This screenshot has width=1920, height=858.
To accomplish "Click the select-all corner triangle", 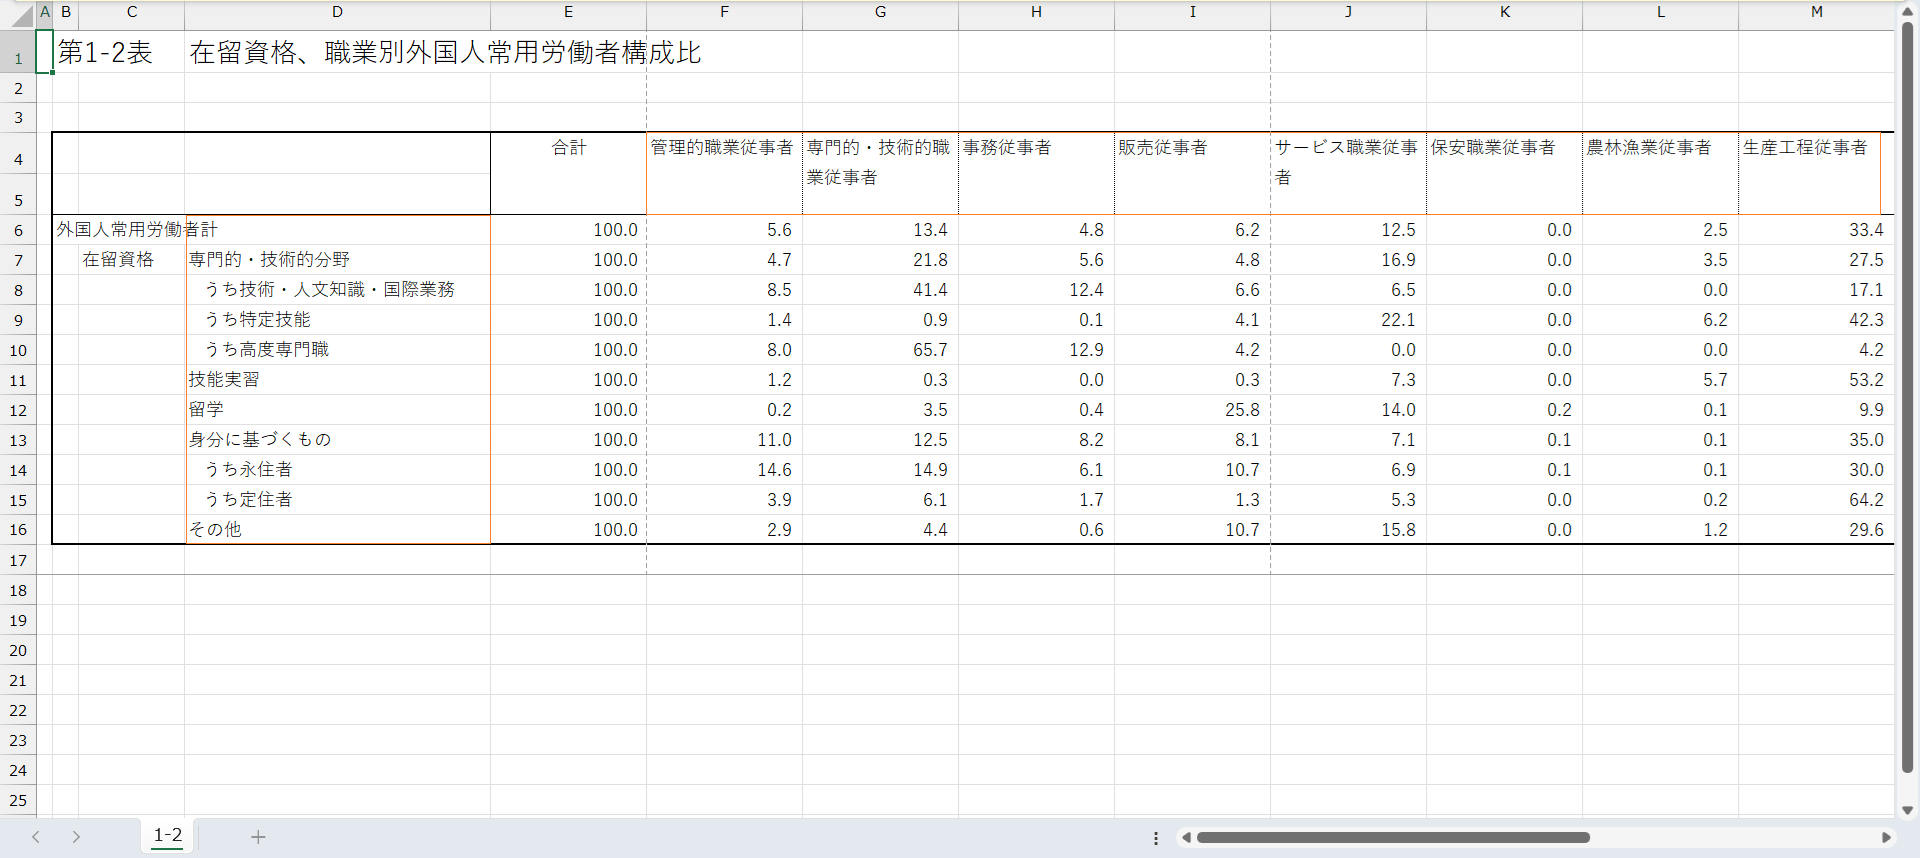I will click(21, 16).
